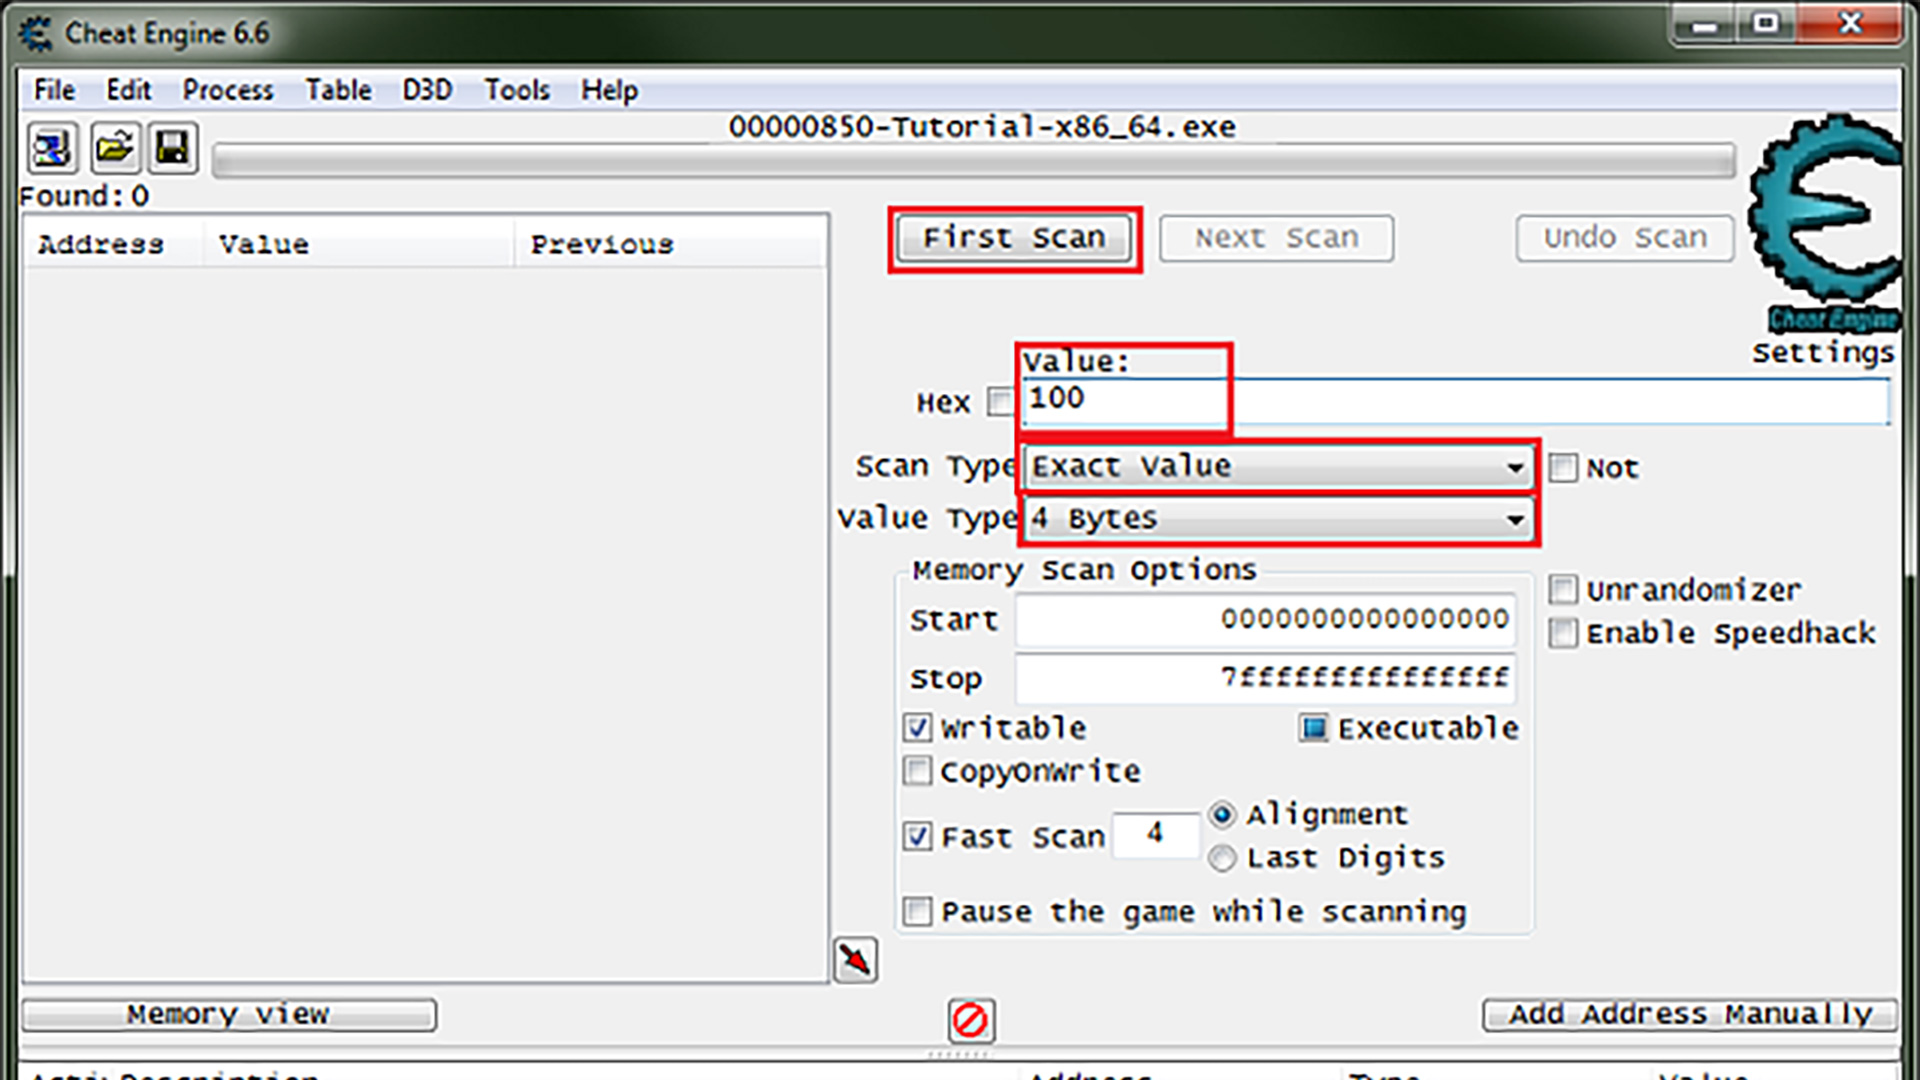Open the File menu

pyautogui.click(x=54, y=90)
